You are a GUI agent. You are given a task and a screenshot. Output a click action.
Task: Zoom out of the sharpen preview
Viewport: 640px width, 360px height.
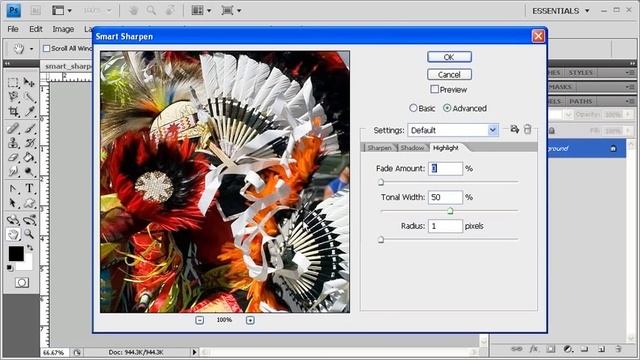tap(199, 320)
